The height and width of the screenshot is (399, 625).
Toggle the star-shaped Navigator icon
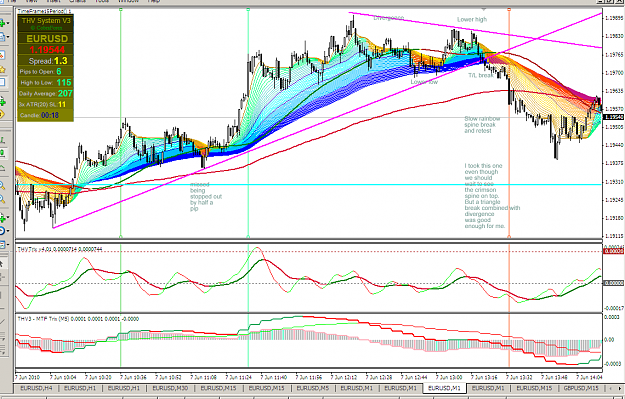(x=2, y=70)
